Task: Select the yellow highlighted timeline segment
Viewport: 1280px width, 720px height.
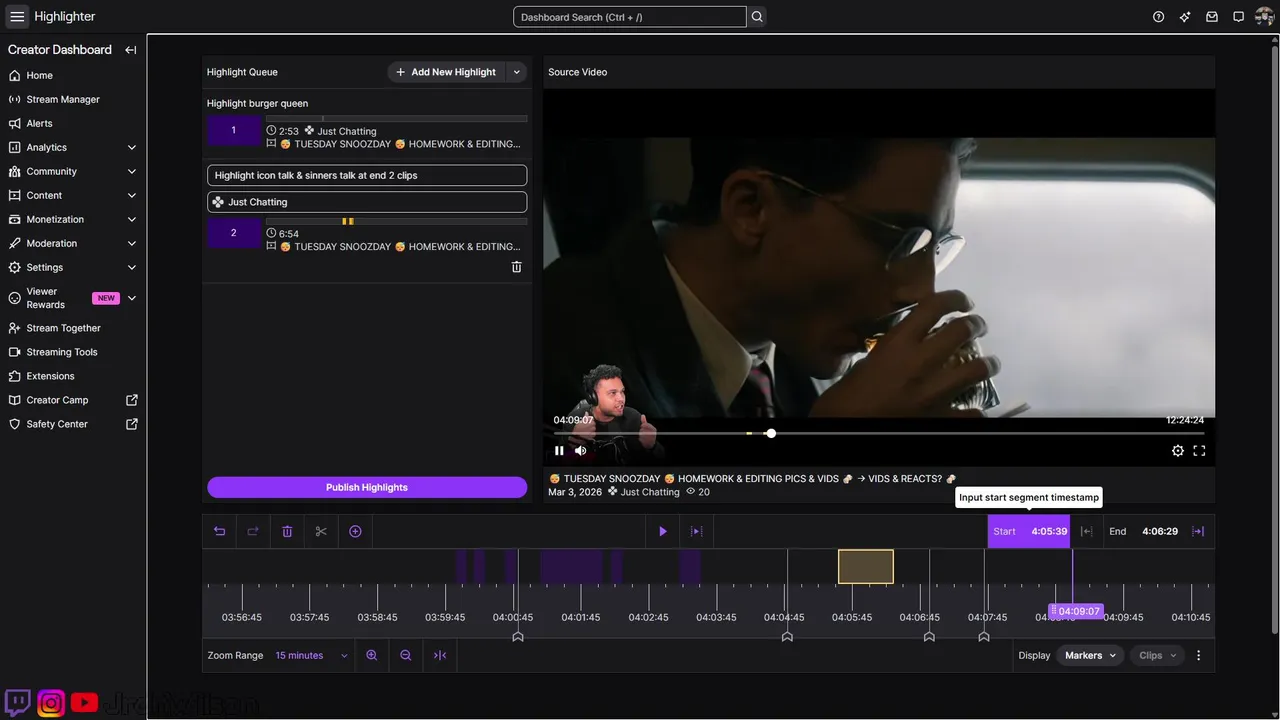Action: 866,566
